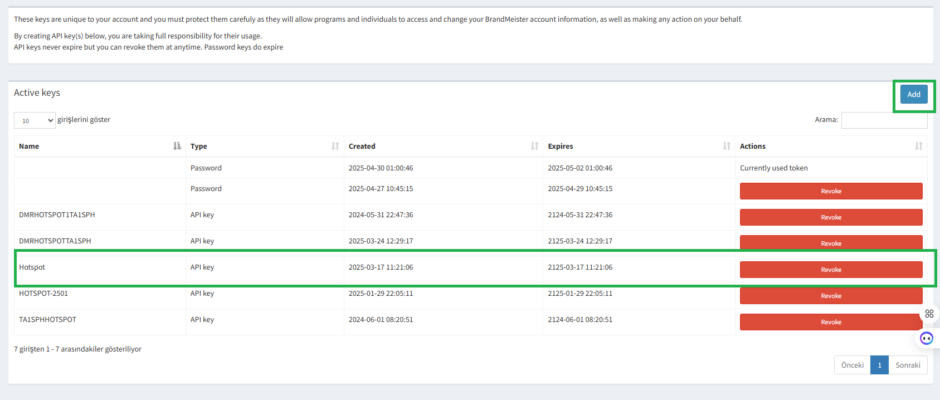Screen dimensions: 940x400
Task: Open the entries-per-page dropdown showing 10
Action: tap(35, 121)
